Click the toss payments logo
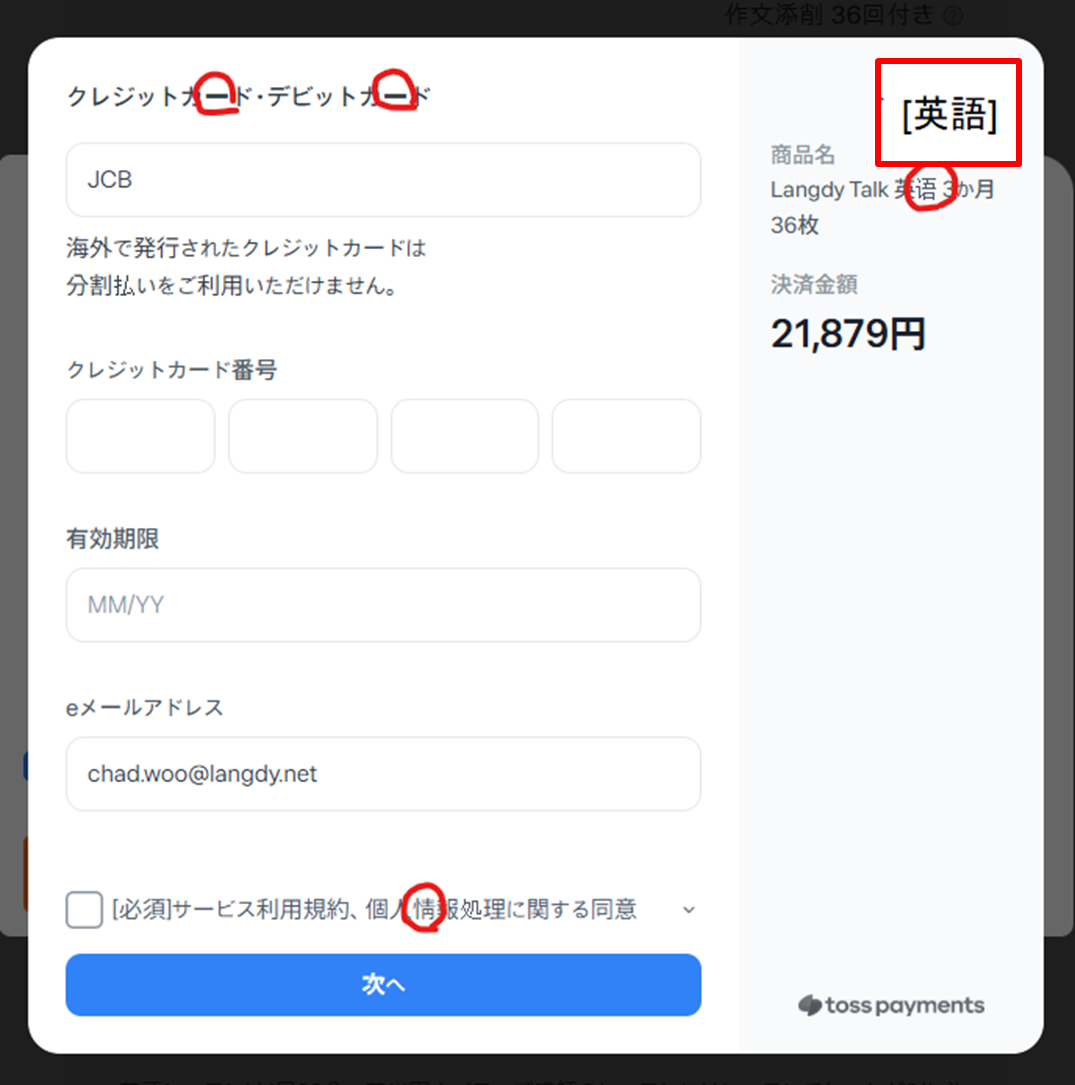Viewport: 1075px width, 1085px height. [891, 1005]
